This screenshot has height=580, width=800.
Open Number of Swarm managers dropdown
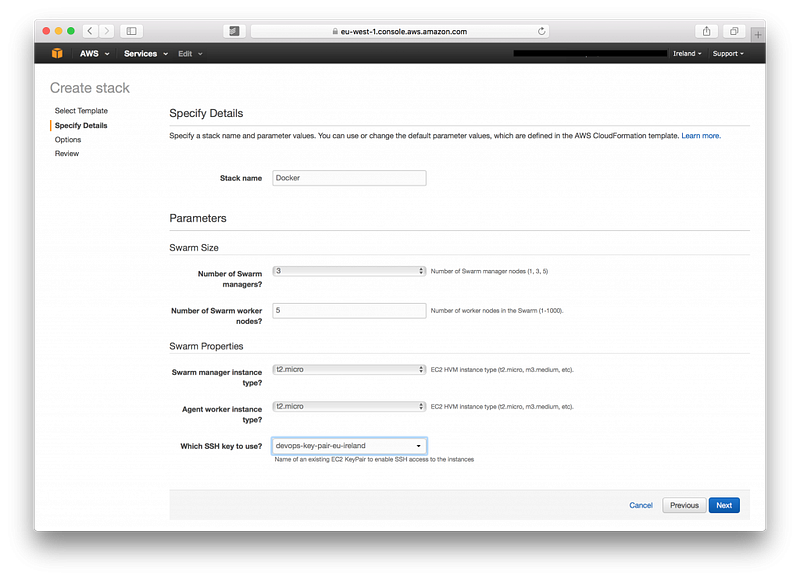[x=349, y=271]
